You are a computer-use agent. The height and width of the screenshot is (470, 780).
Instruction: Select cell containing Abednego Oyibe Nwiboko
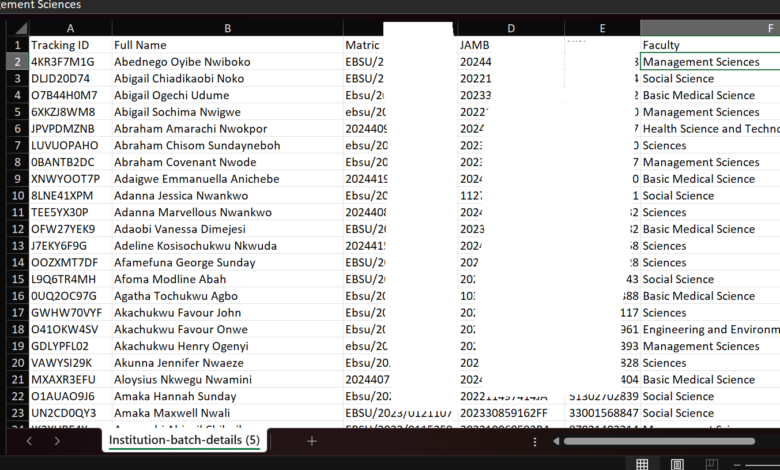click(x=227, y=62)
